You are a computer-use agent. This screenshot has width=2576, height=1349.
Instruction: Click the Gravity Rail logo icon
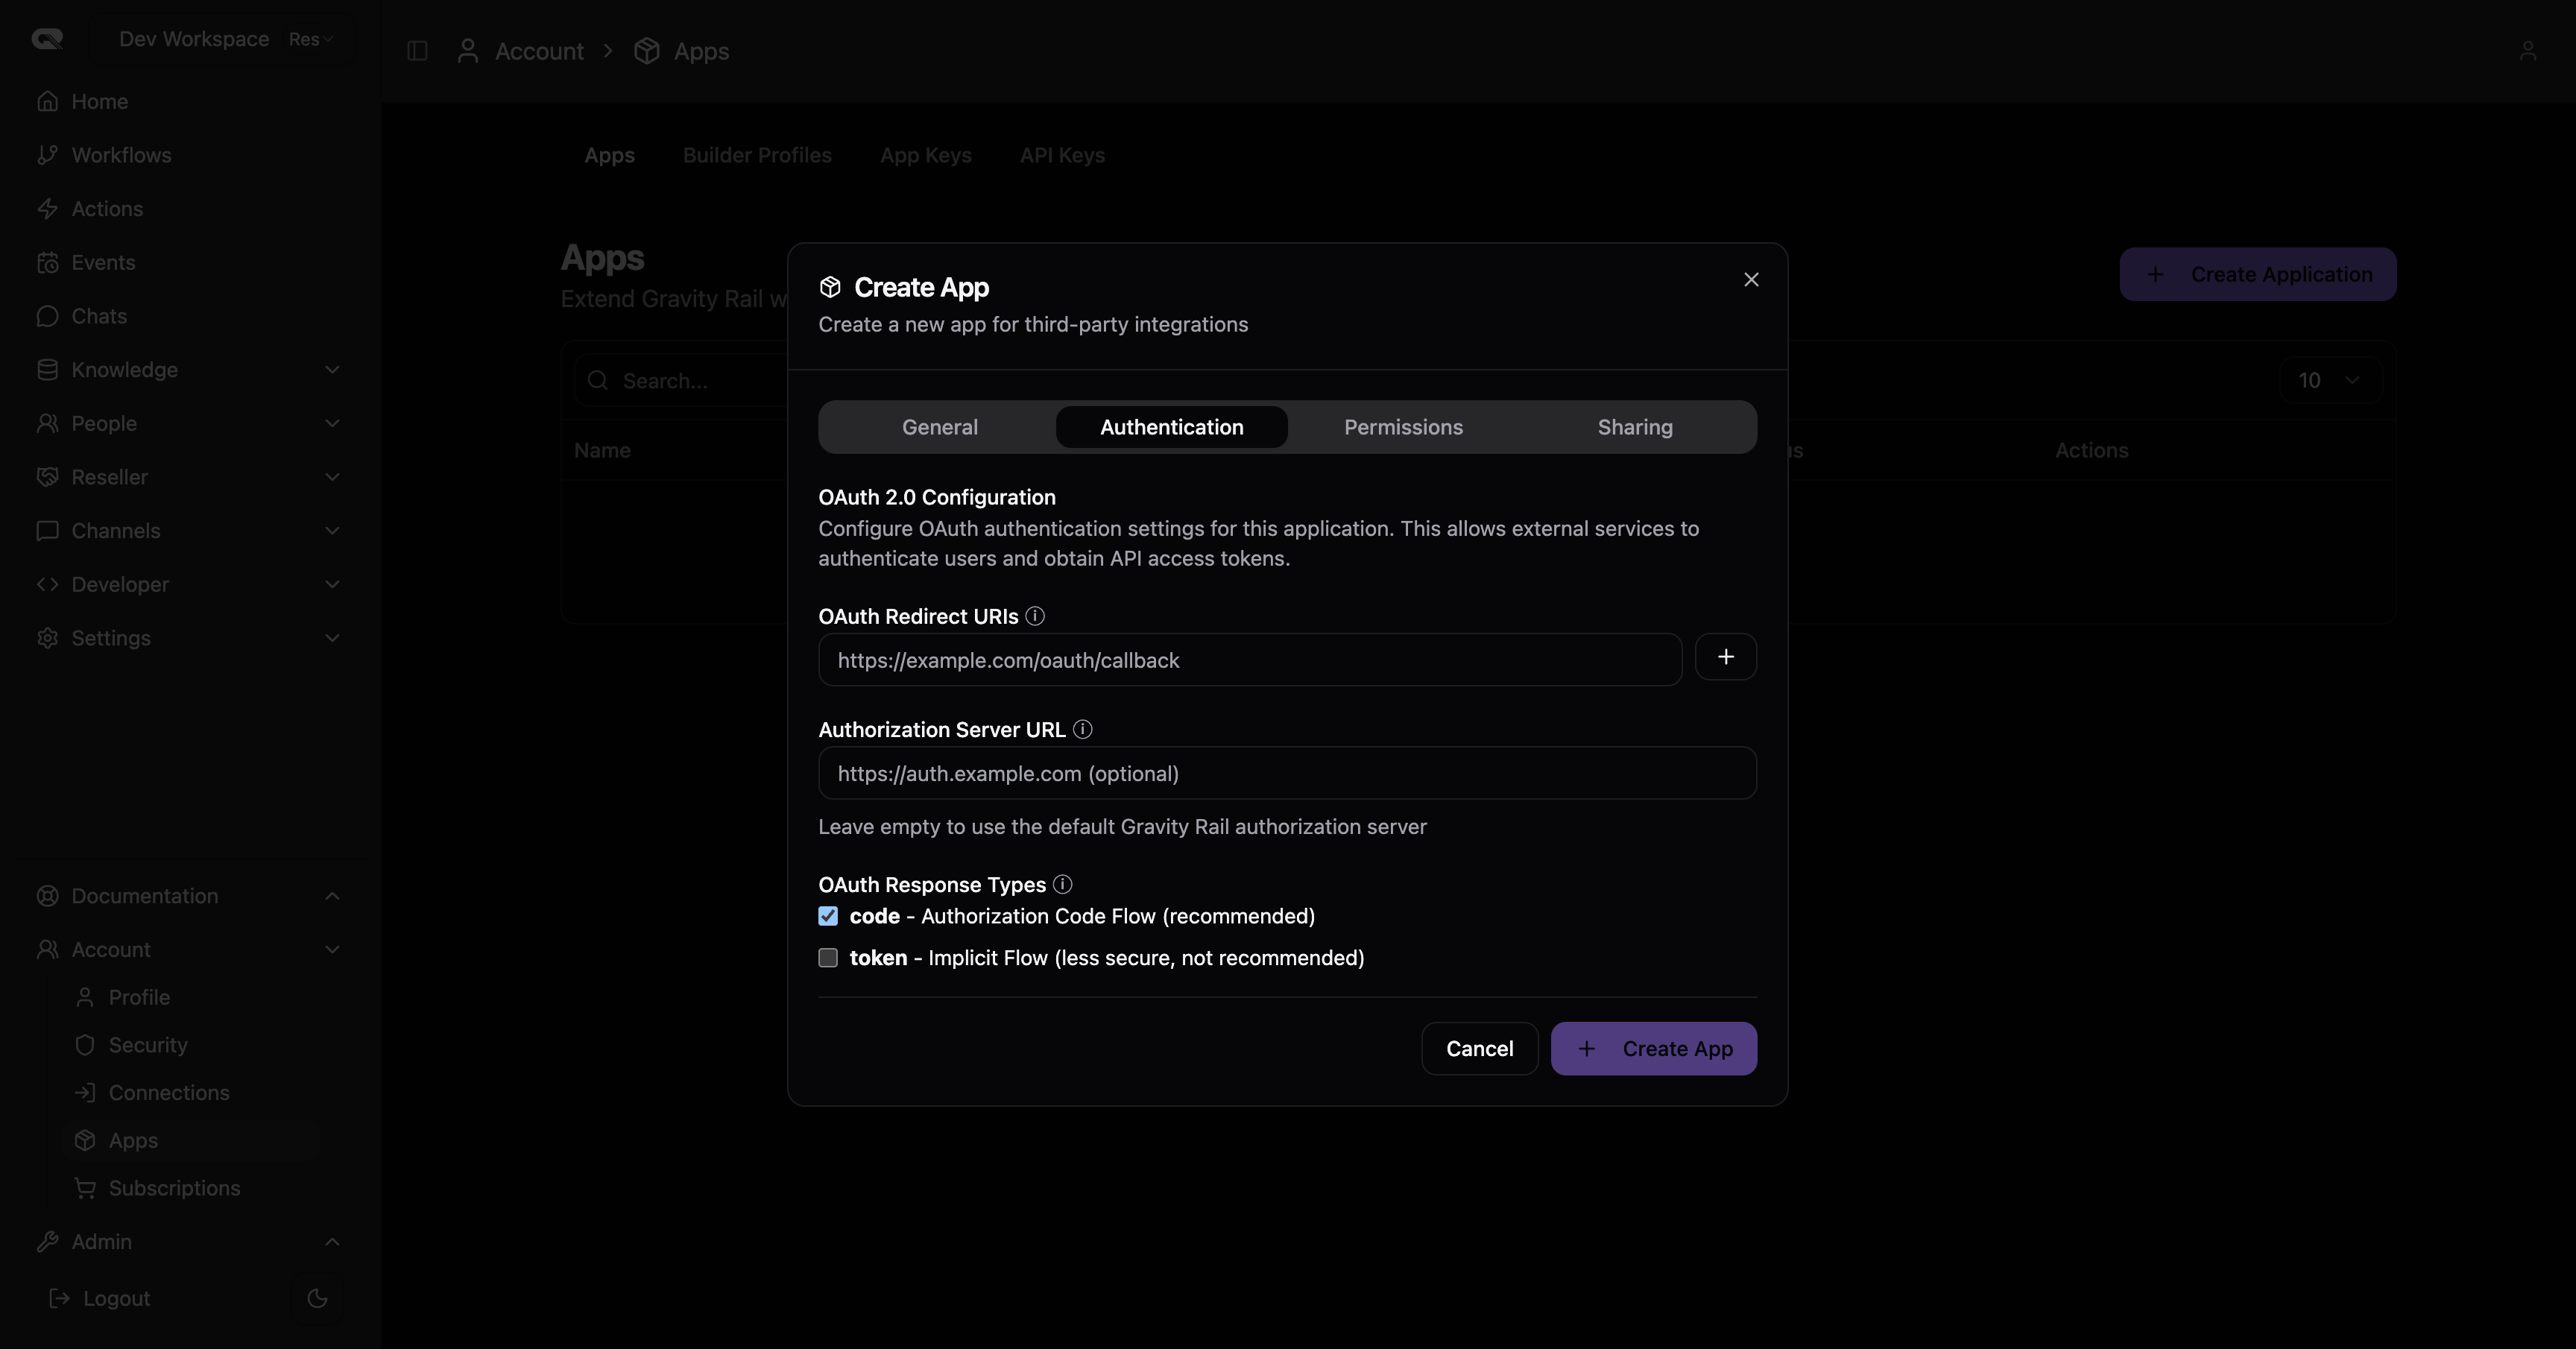[47, 39]
